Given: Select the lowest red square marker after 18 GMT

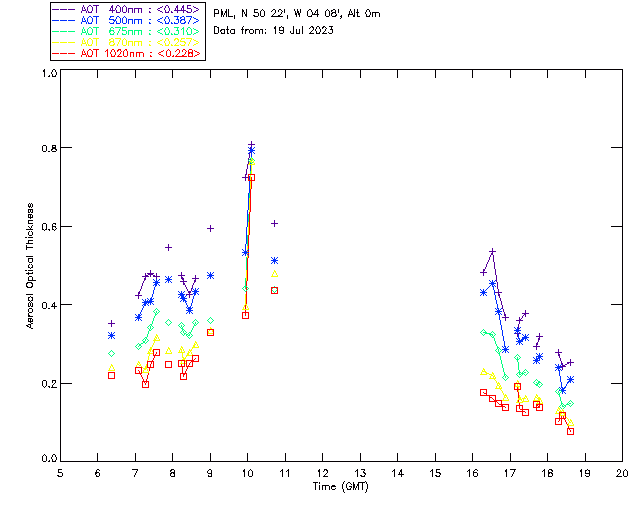Looking at the screenshot, I should pos(571,432).
